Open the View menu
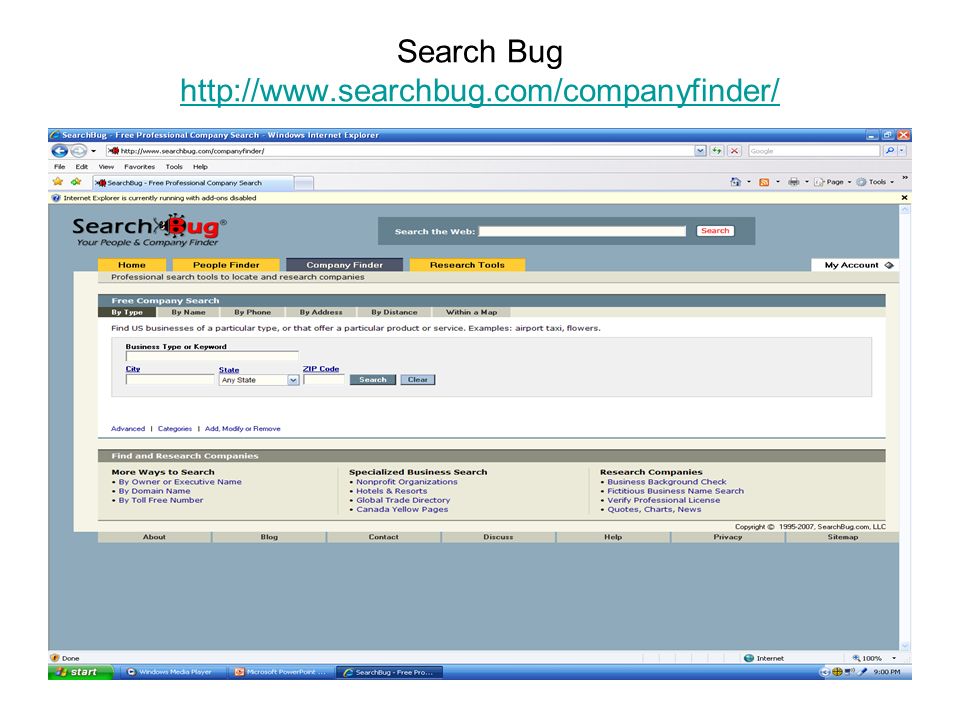 [x=106, y=167]
